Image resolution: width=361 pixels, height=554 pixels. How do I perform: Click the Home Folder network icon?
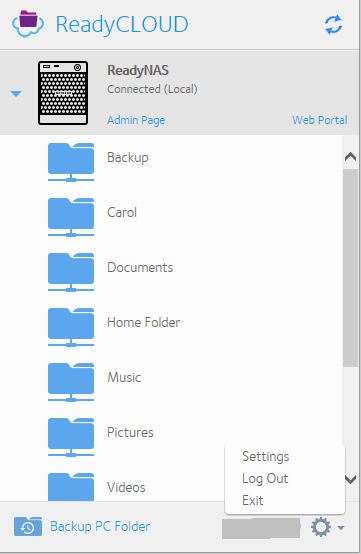click(x=71, y=327)
